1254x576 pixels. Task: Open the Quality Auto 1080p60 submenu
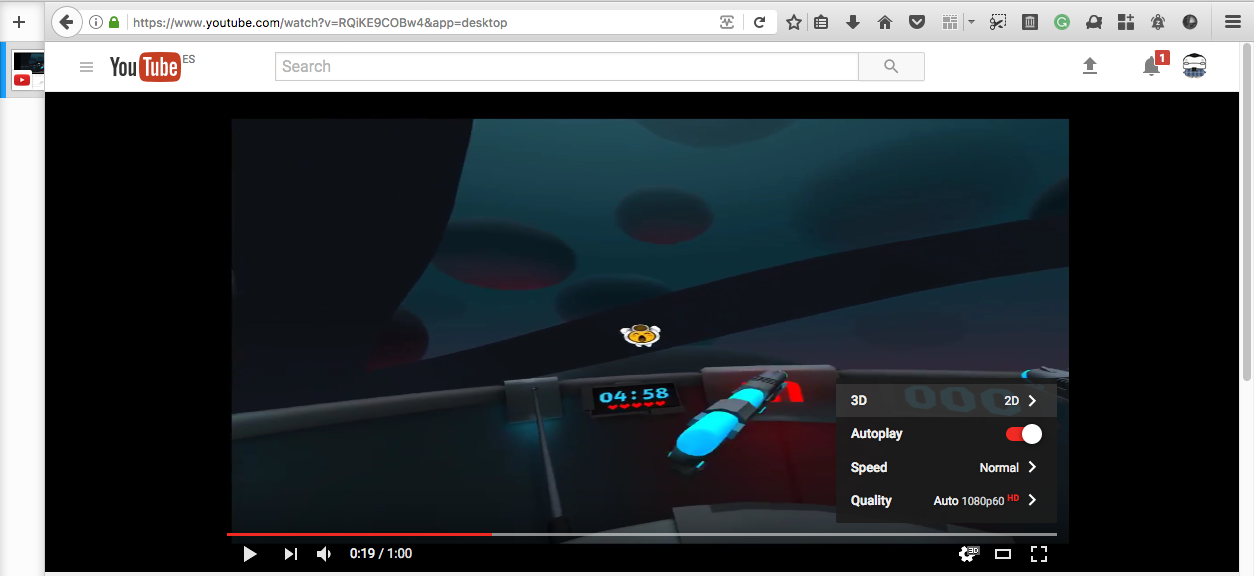(x=946, y=501)
